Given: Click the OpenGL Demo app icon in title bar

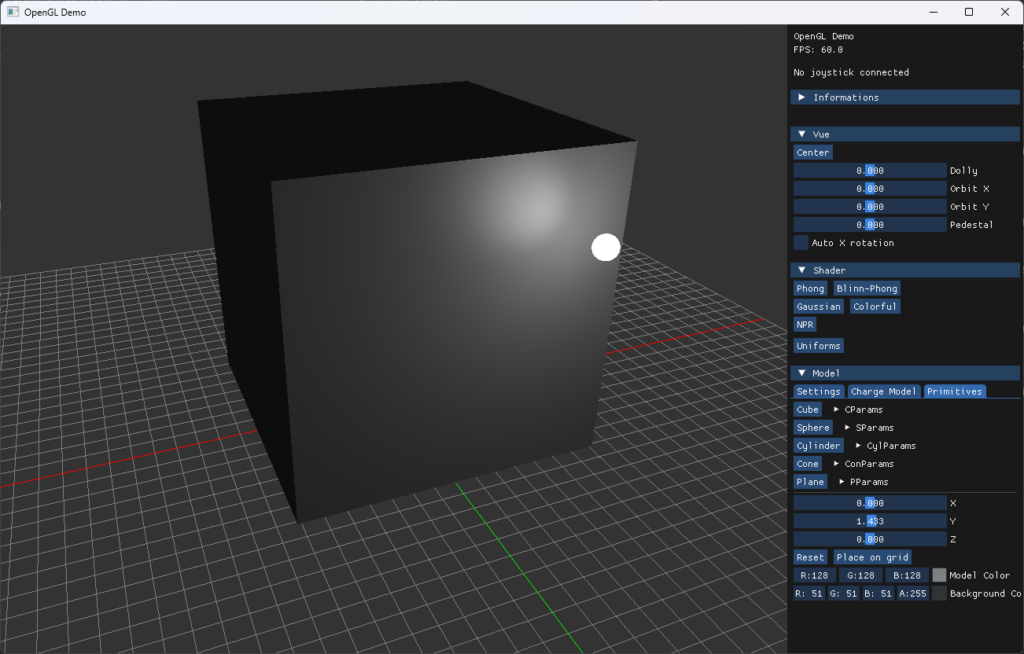Looking at the screenshot, I should (x=12, y=12).
